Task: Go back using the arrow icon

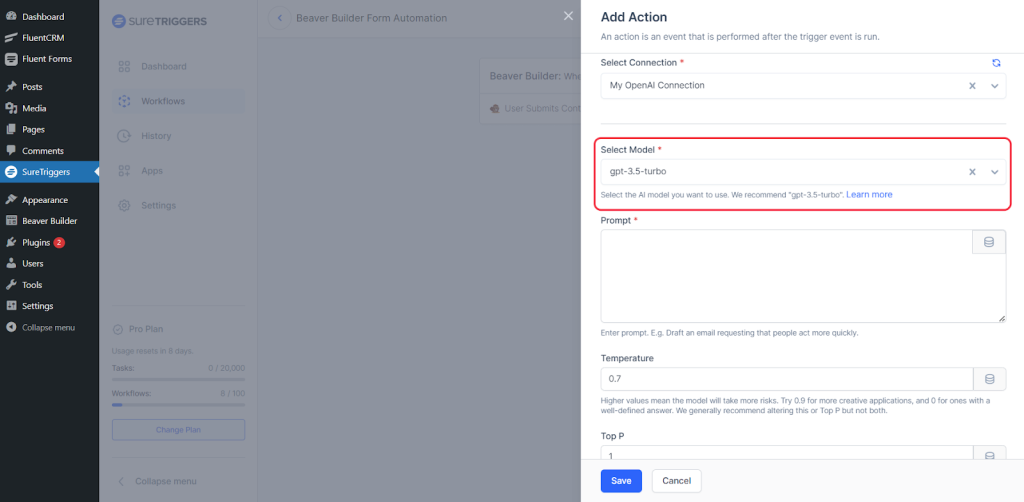Action: 279,18
